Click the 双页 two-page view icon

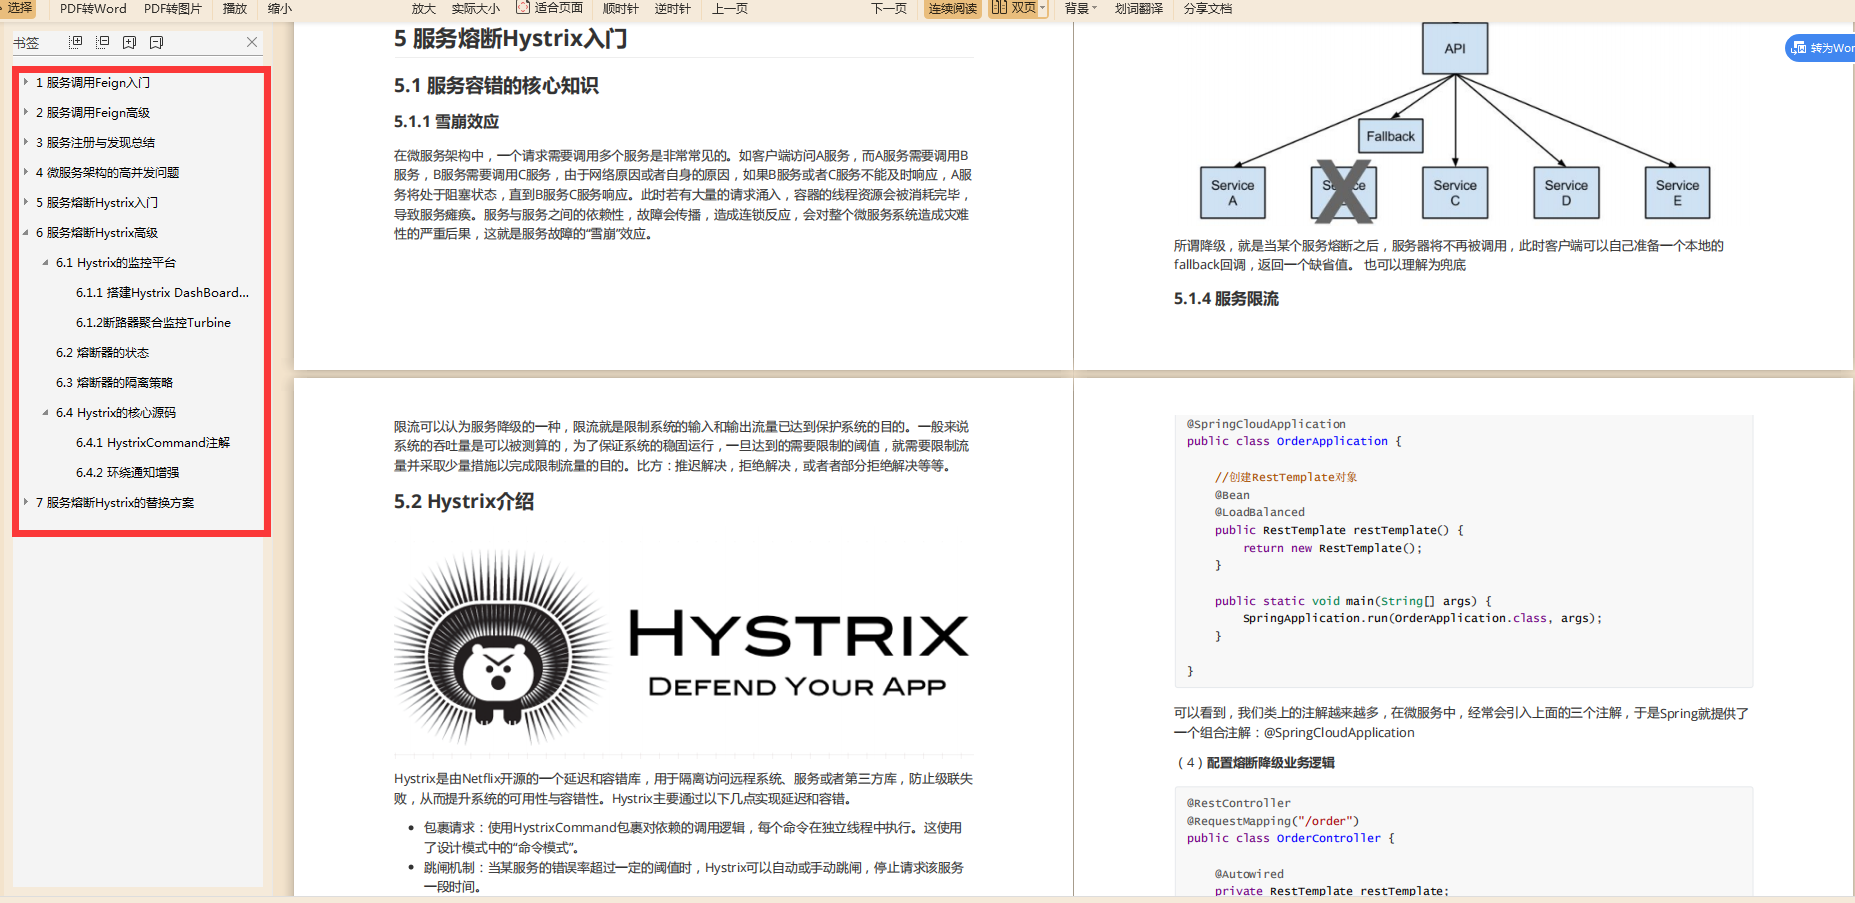[999, 8]
